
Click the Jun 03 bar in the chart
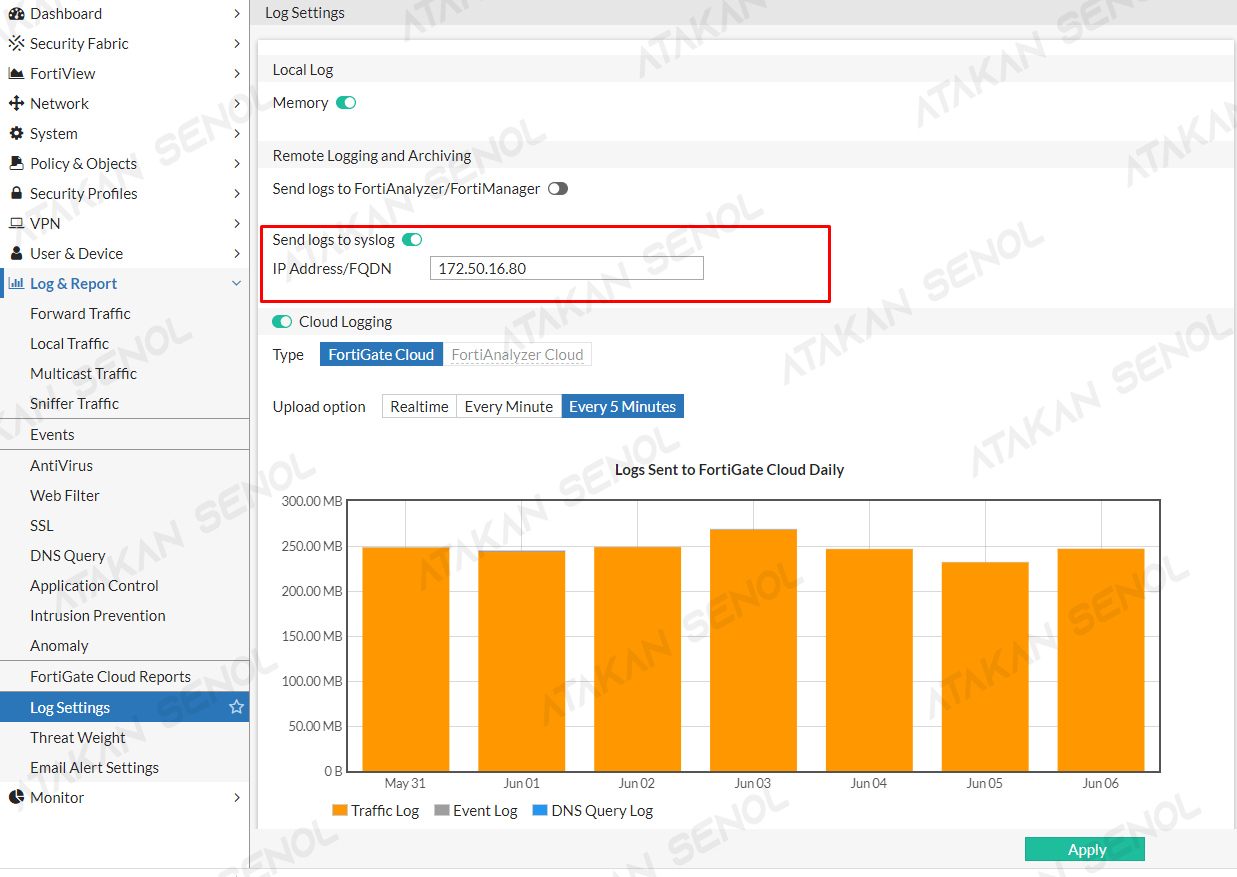point(753,650)
